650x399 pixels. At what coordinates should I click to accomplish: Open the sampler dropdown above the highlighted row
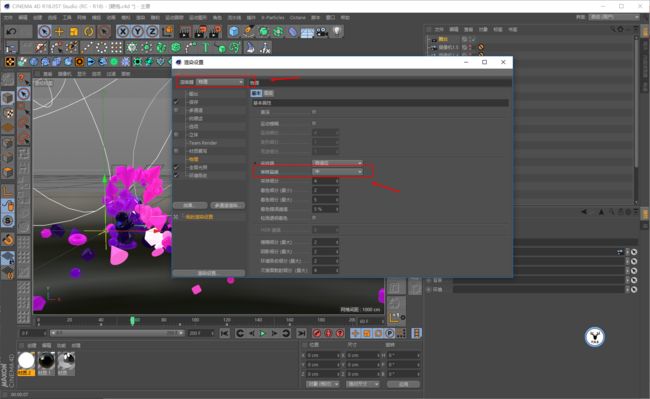tap(337, 163)
